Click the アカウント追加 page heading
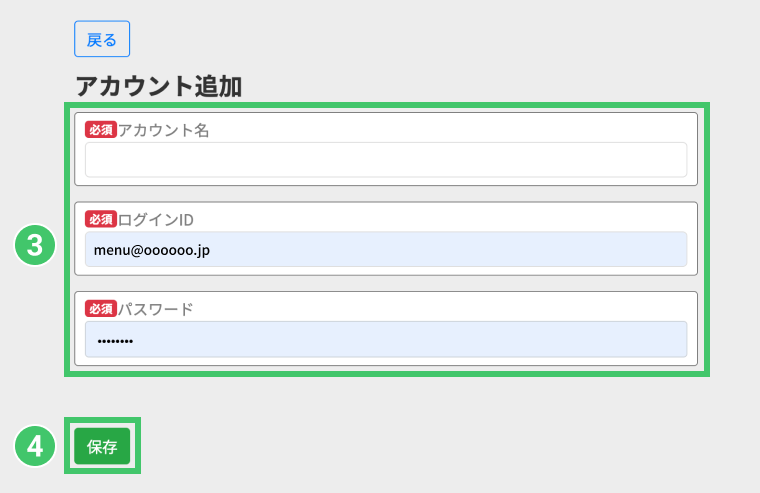The image size is (760, 493). click(158, 86)
